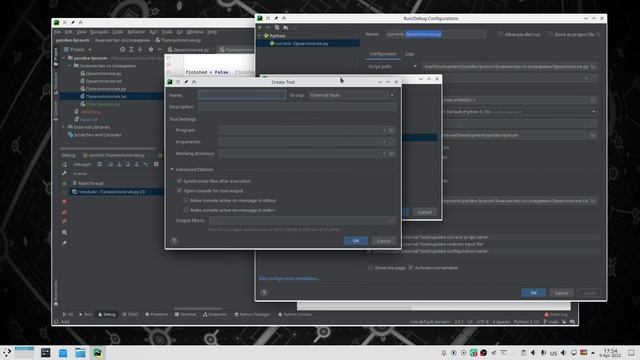
Task: Select Scratches and Consoles item
Action: coord(98,135)
